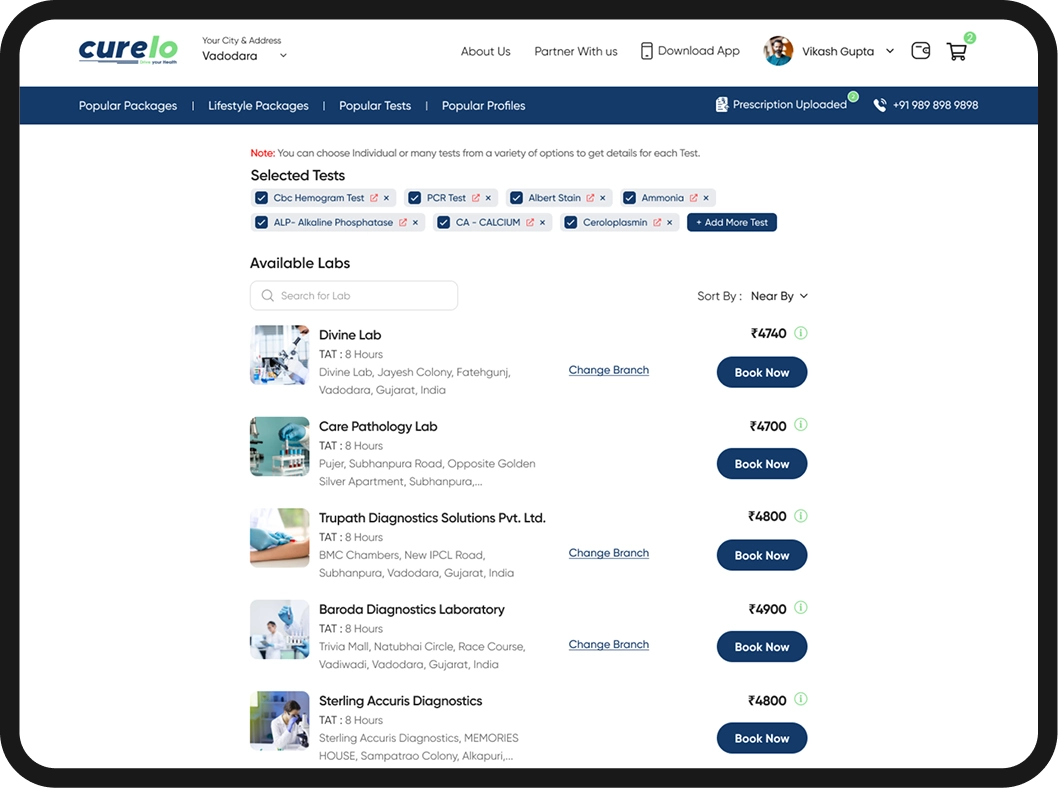Open the Lifestyle Packages menu item
Viewport: 1058px width, 788px height.
pyautogui.click(x=258, y=106)
